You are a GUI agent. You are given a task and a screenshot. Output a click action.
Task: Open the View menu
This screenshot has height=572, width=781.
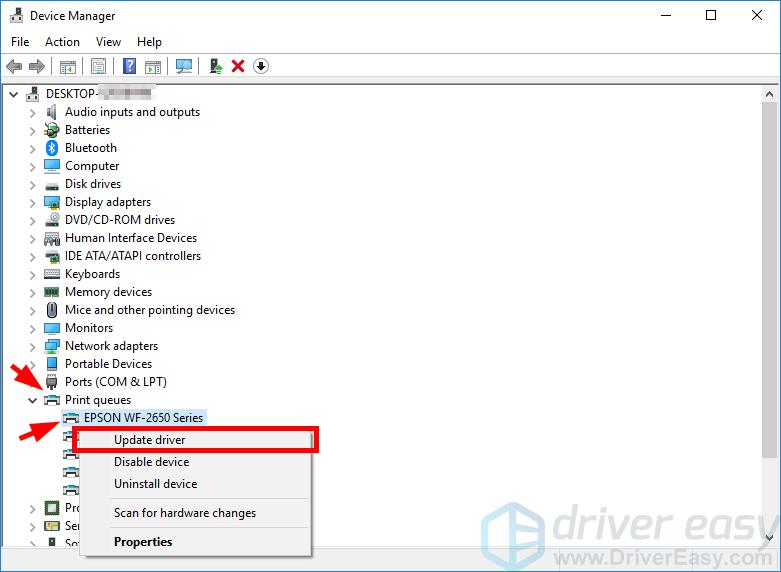[108, 42]
